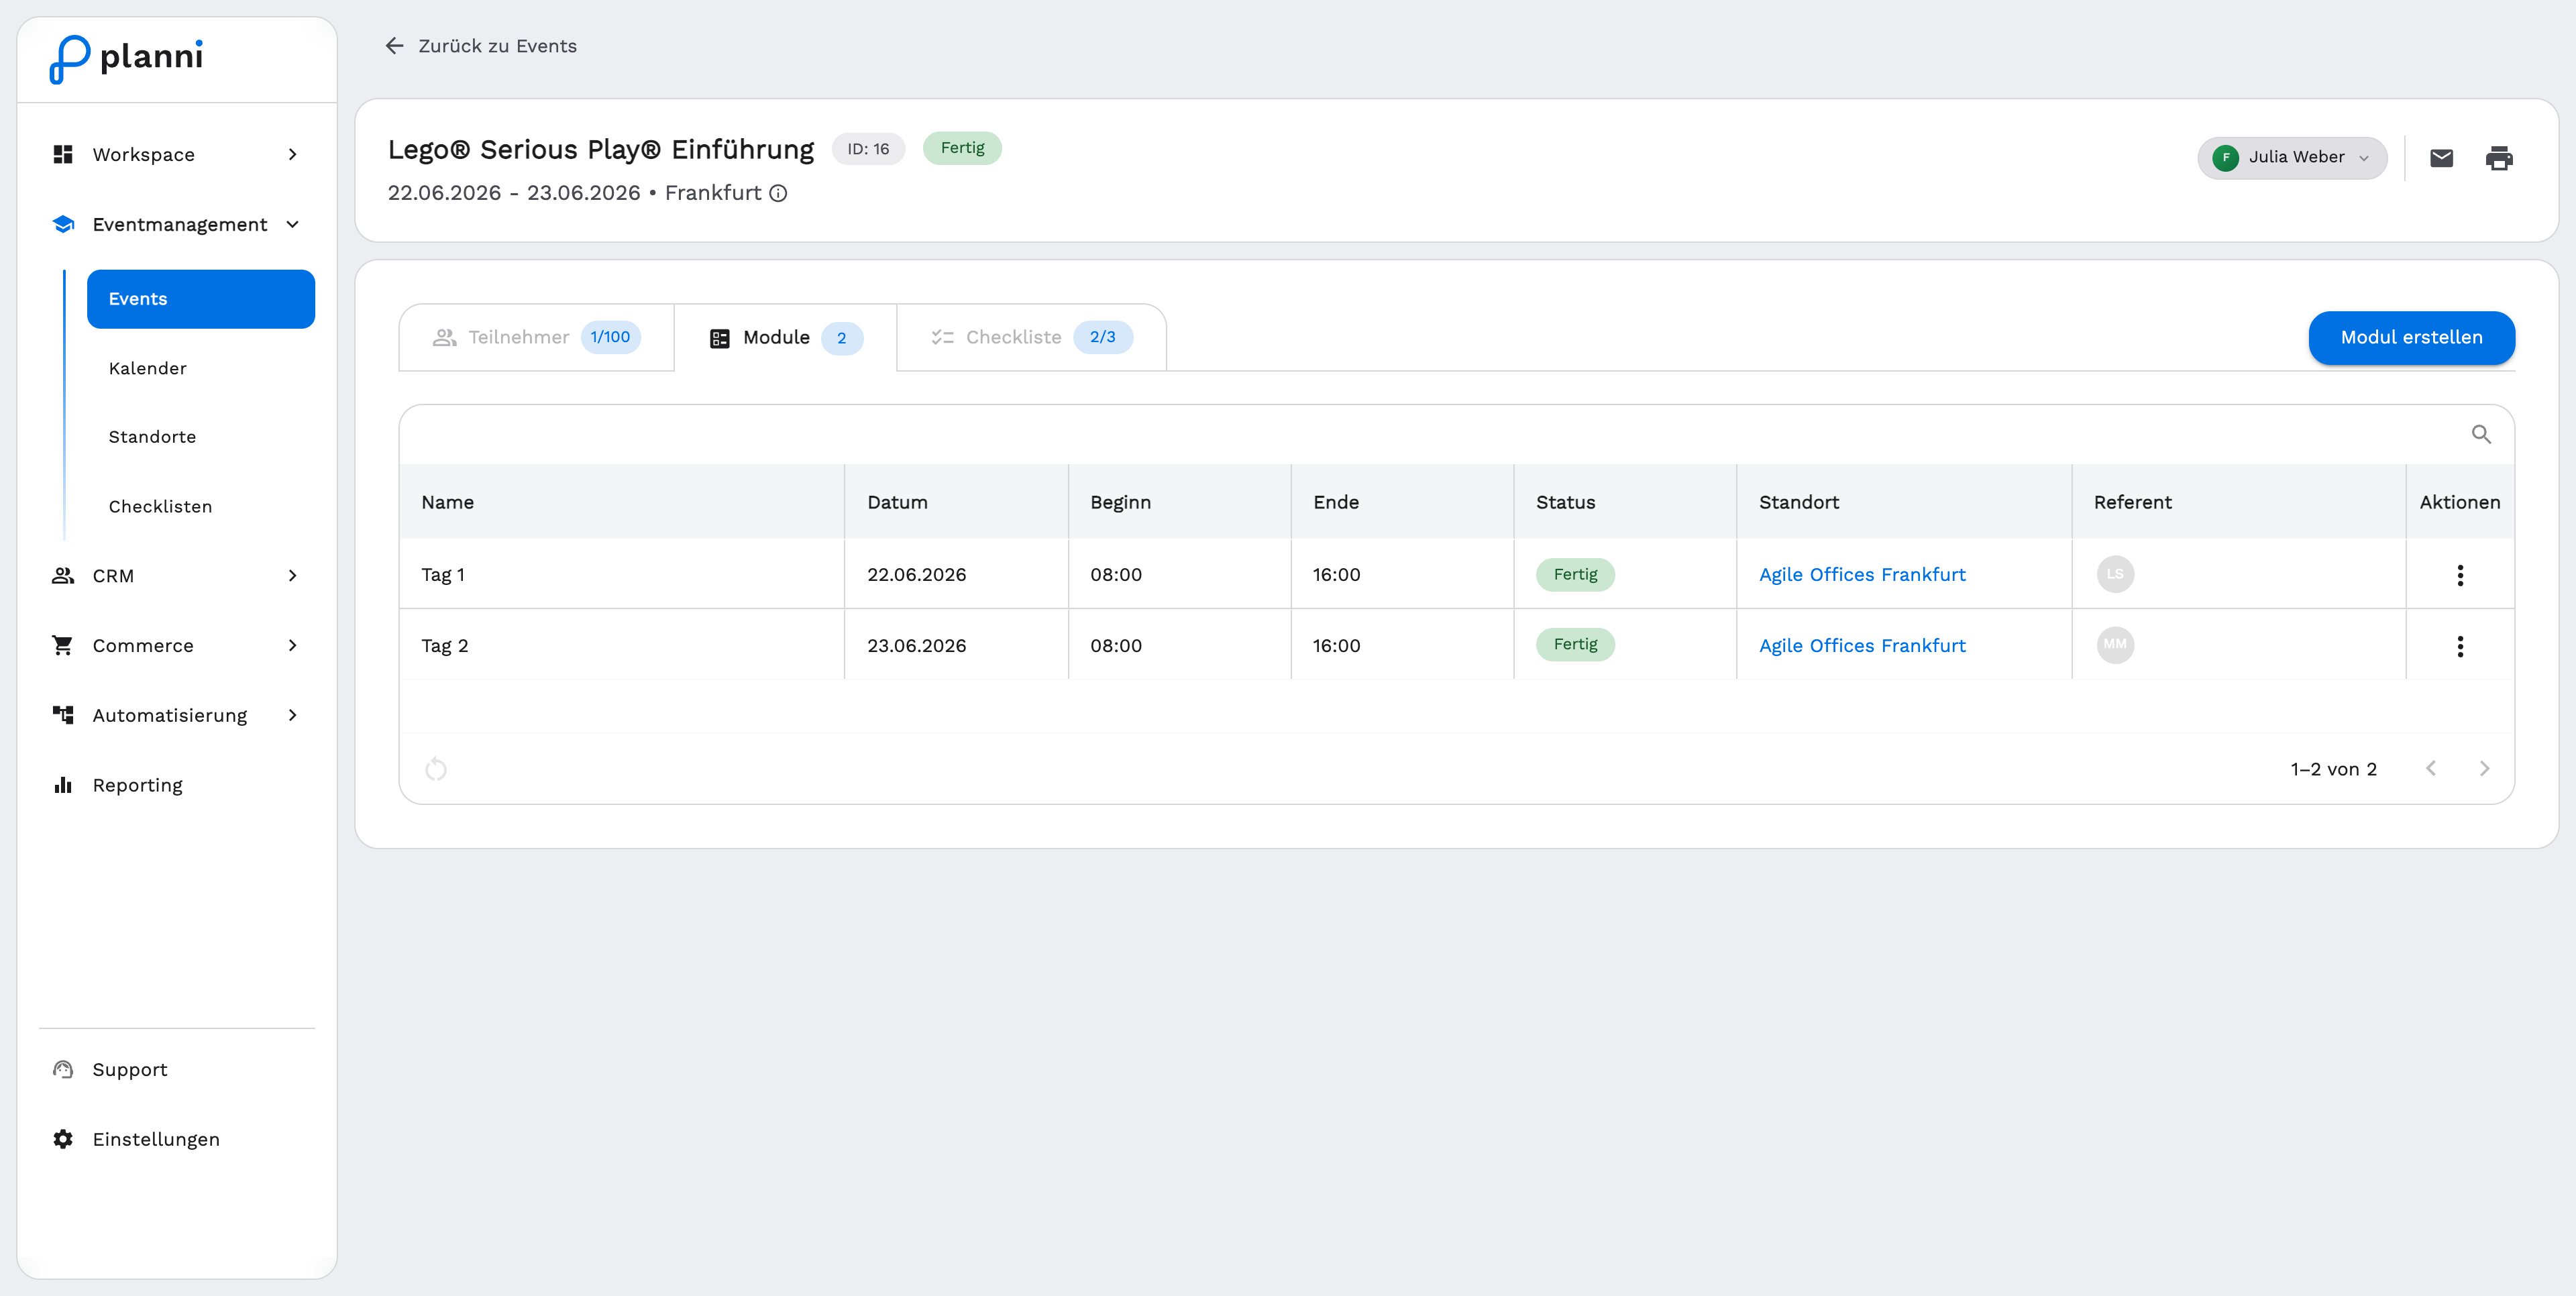The width and height of the screenshot is (2576, 1296).
Task: Open the Julia Weber dropdown
Action: pyautogui.click(x=2291, y=158)
